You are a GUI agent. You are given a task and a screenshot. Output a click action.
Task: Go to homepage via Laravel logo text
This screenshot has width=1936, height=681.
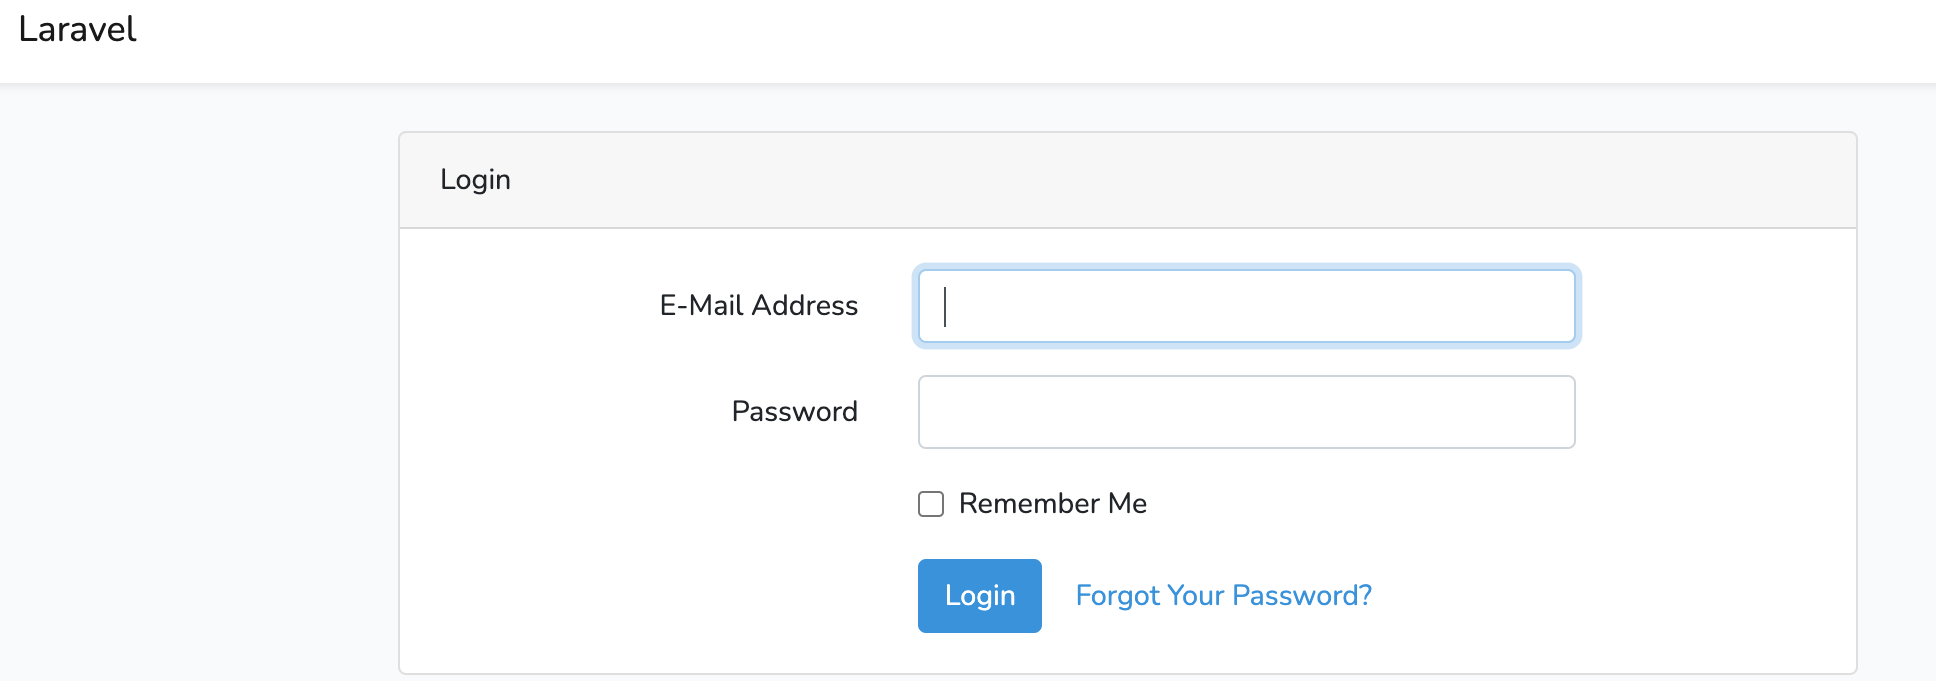pyautogui.click(x=77, y=30)
